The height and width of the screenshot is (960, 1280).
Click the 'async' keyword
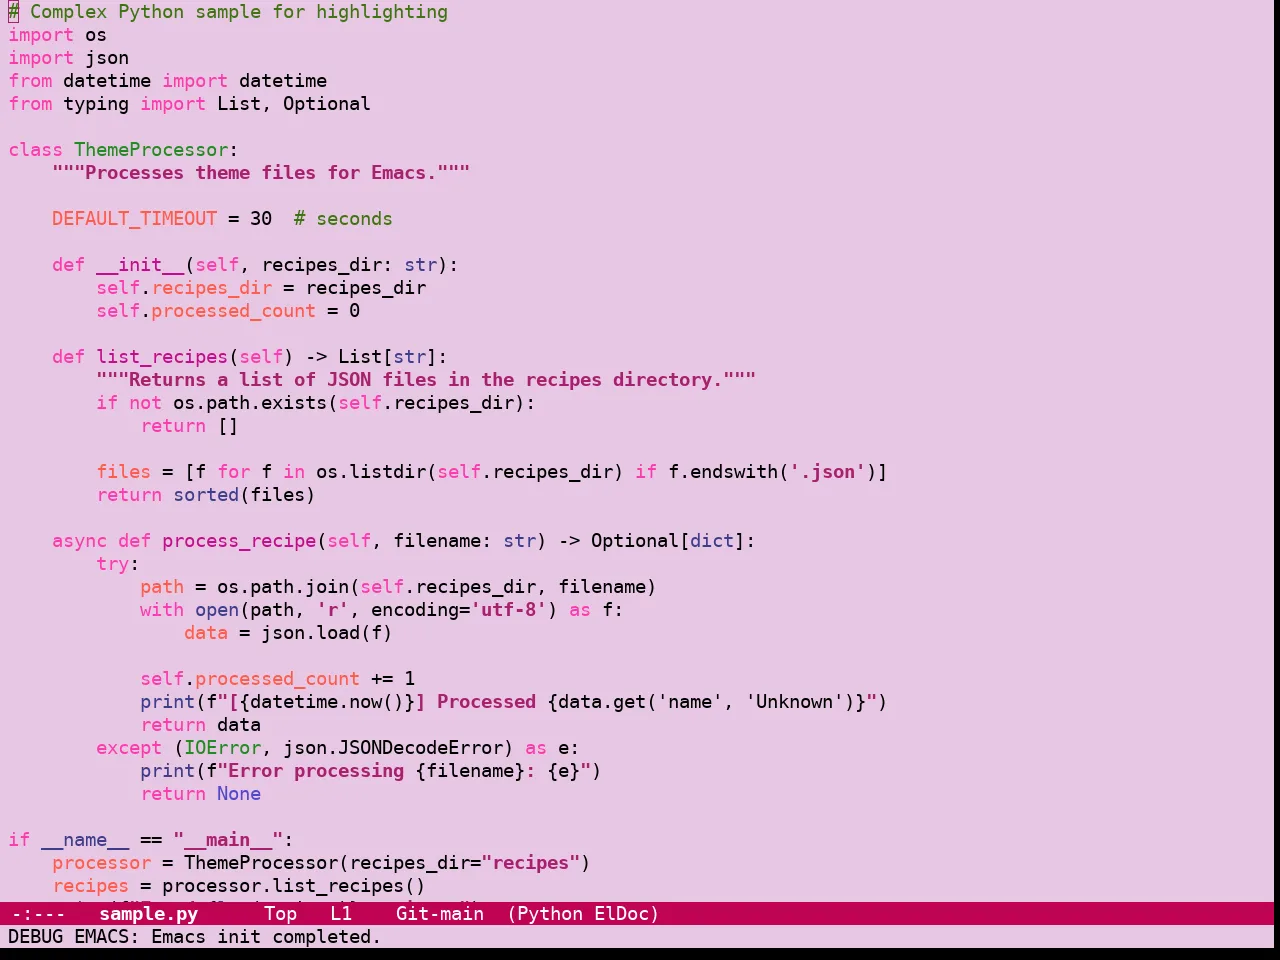[80, 541]
